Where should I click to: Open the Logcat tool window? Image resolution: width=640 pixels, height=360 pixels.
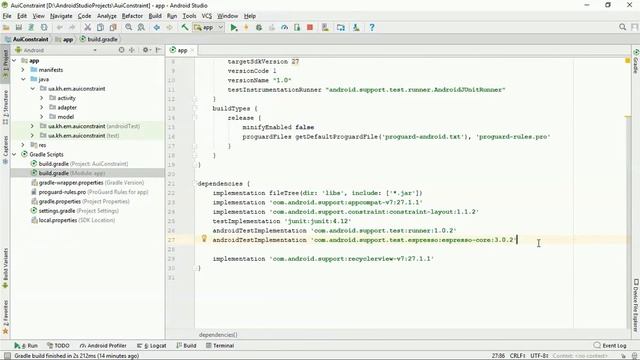point(152,345)
